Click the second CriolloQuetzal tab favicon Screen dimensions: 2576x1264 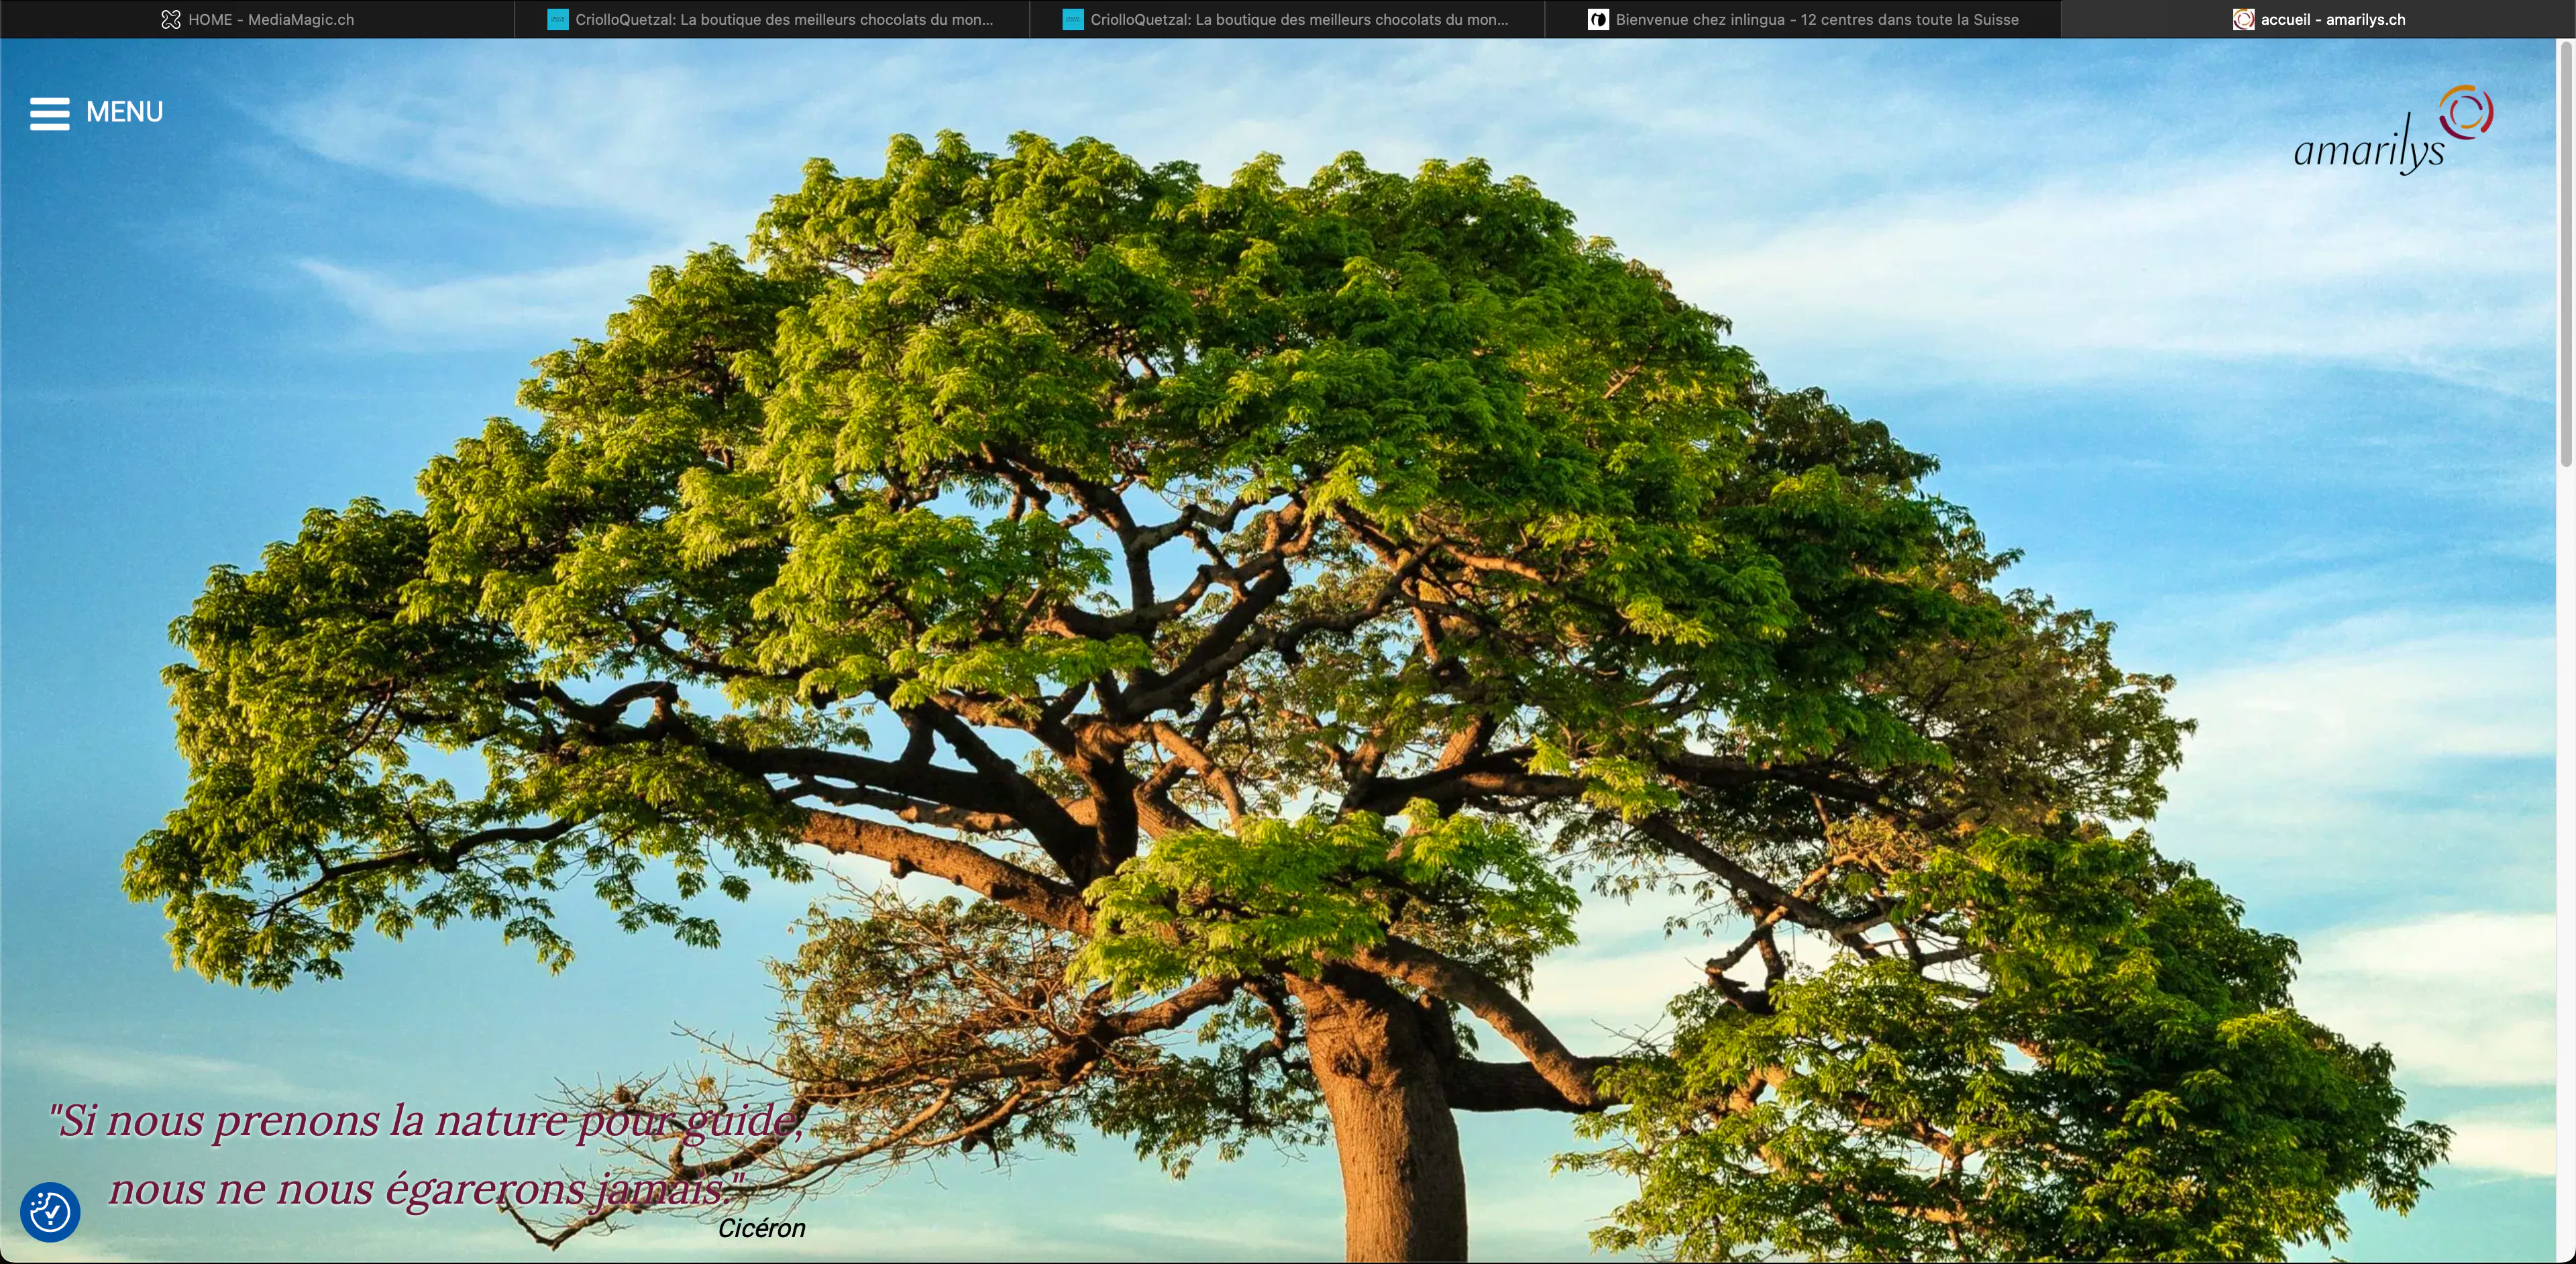point(1073,19)
